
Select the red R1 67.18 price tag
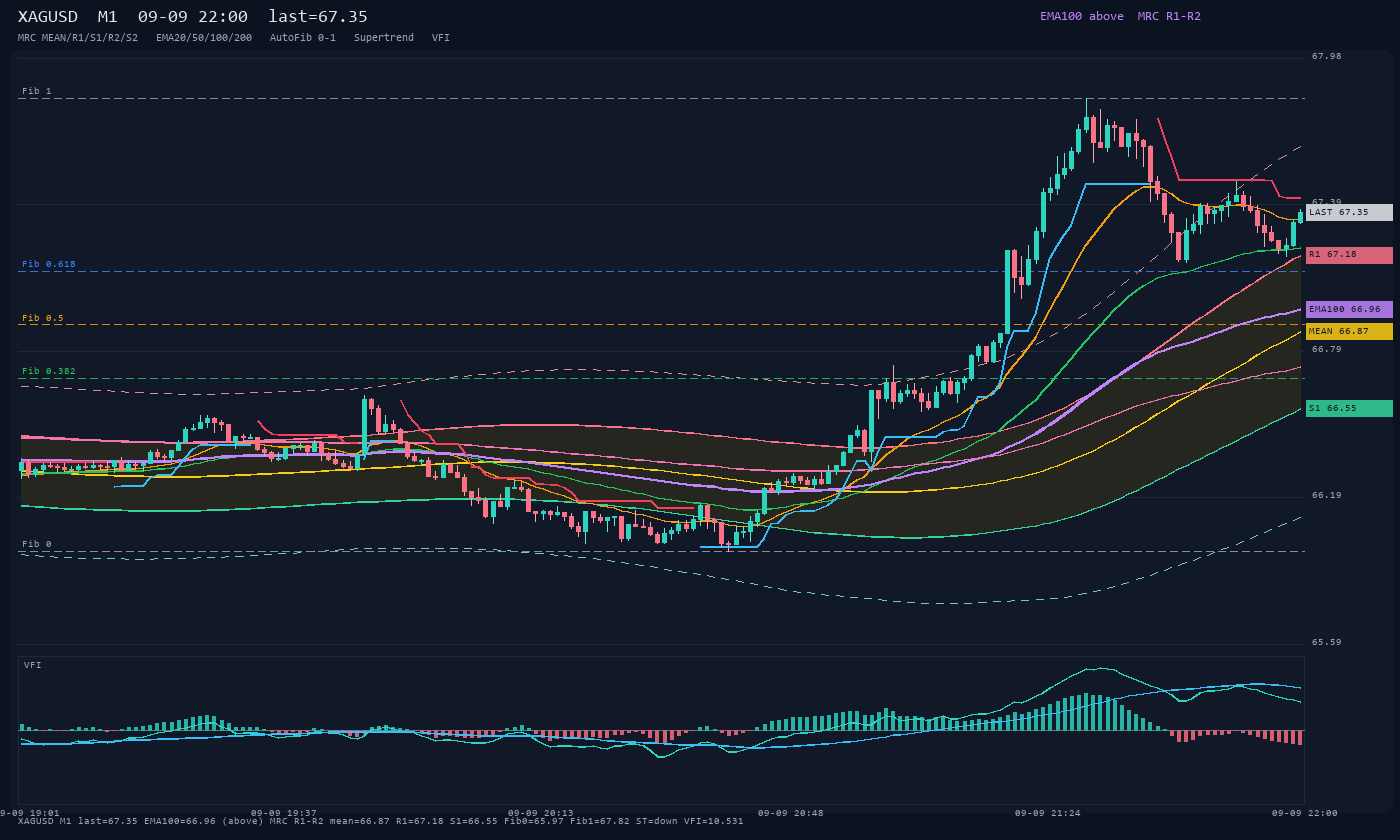point(1349,255)
